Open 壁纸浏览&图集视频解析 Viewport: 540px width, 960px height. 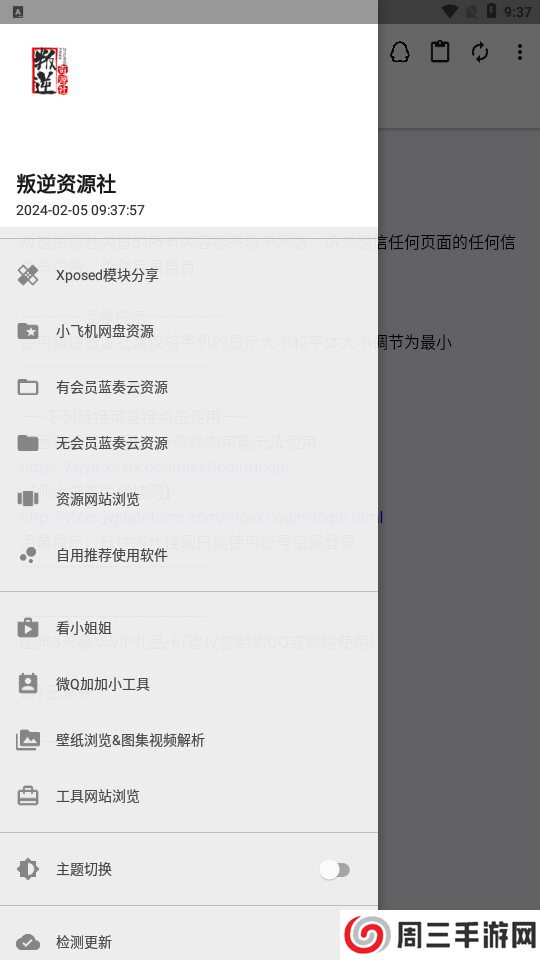click(189, 740)
